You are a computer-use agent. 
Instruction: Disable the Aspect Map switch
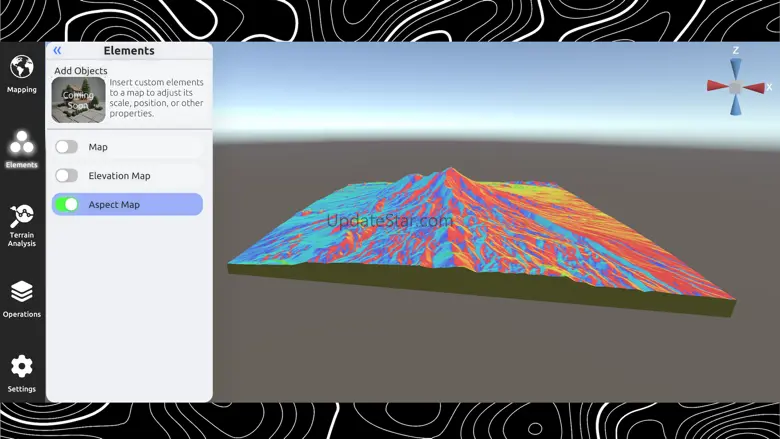tap(66, 204)
